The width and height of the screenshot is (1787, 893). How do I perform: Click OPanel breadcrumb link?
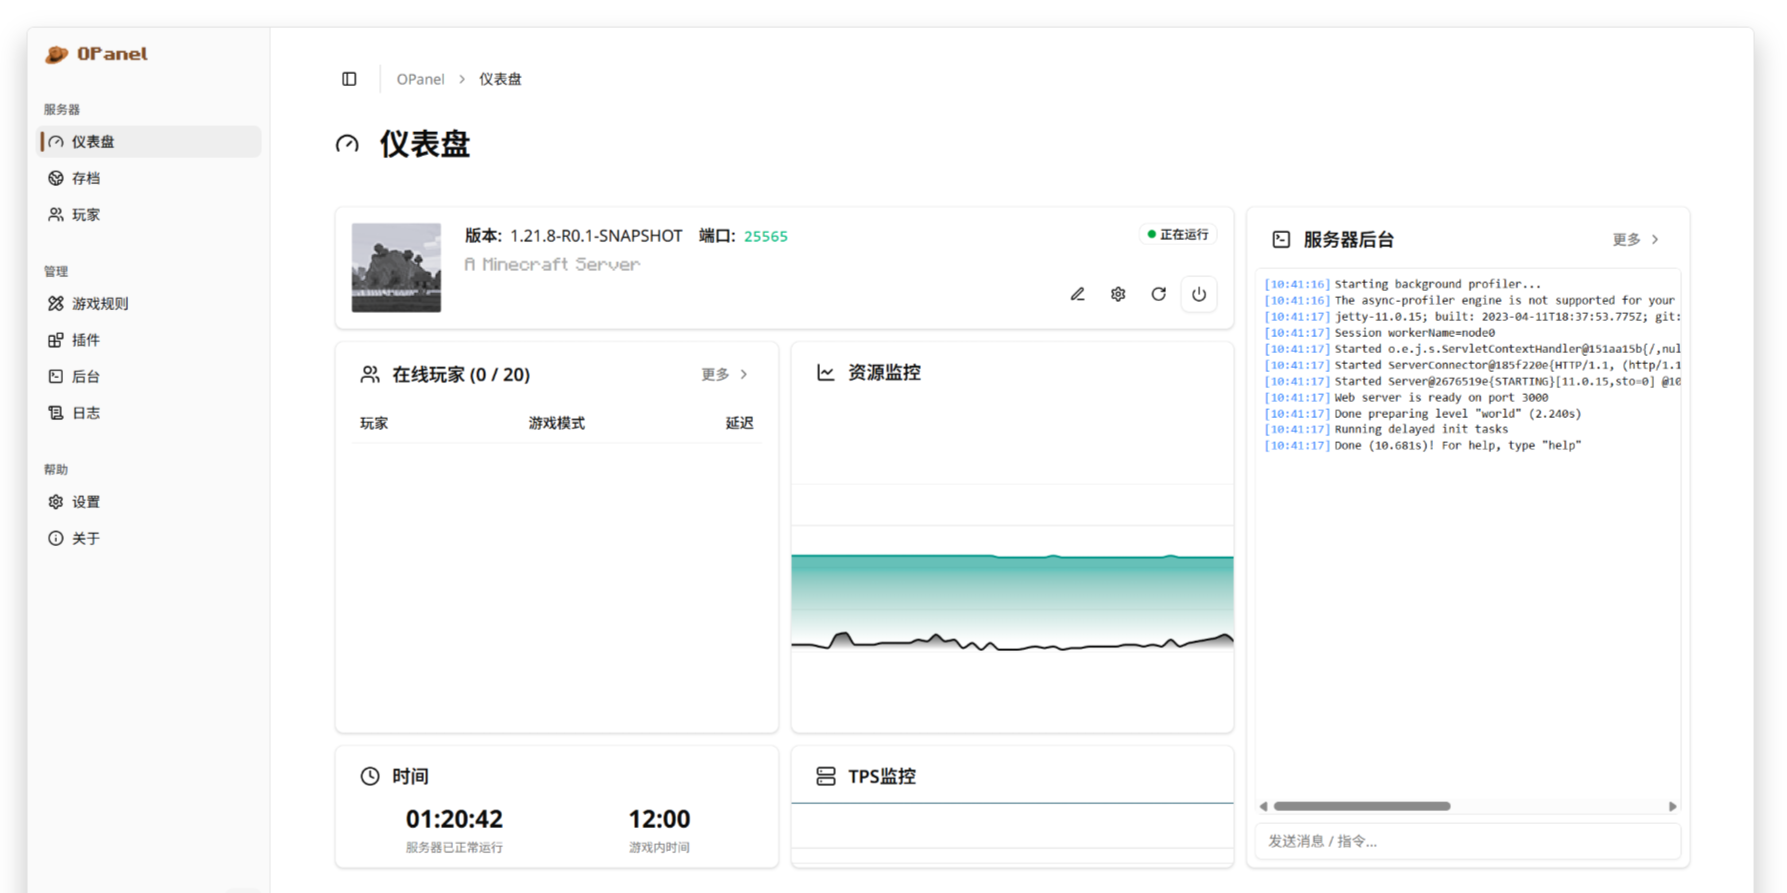420,79
